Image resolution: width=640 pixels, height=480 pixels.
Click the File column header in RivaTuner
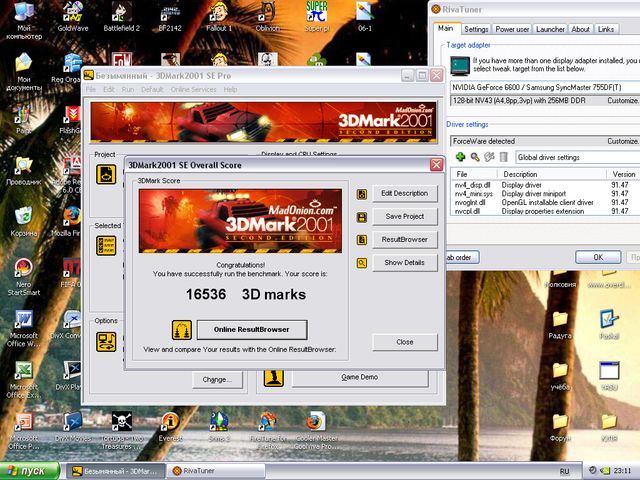coord(474,174)
